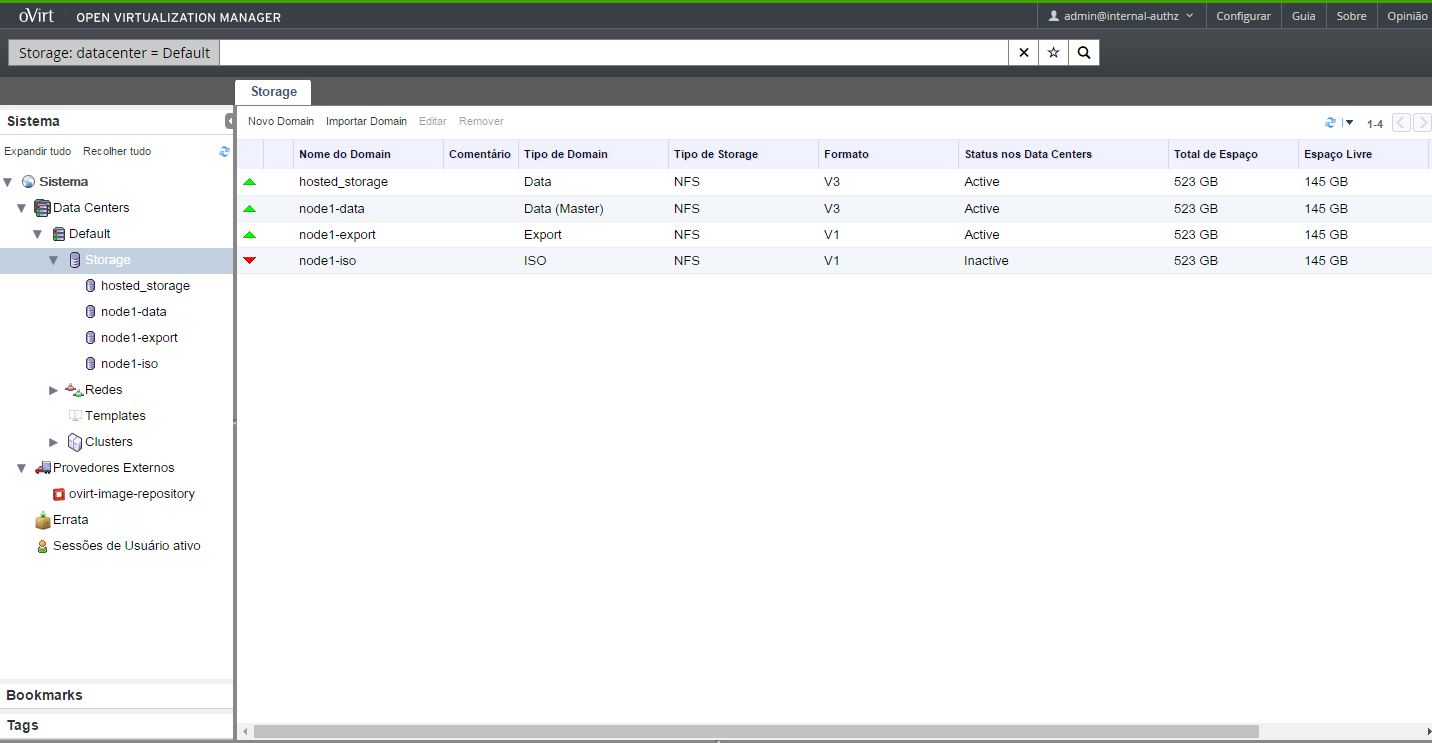Viewport: 1432px width, 743px height.
Task: Expand the Clusters tree node
Action: [x=54, y=442]
